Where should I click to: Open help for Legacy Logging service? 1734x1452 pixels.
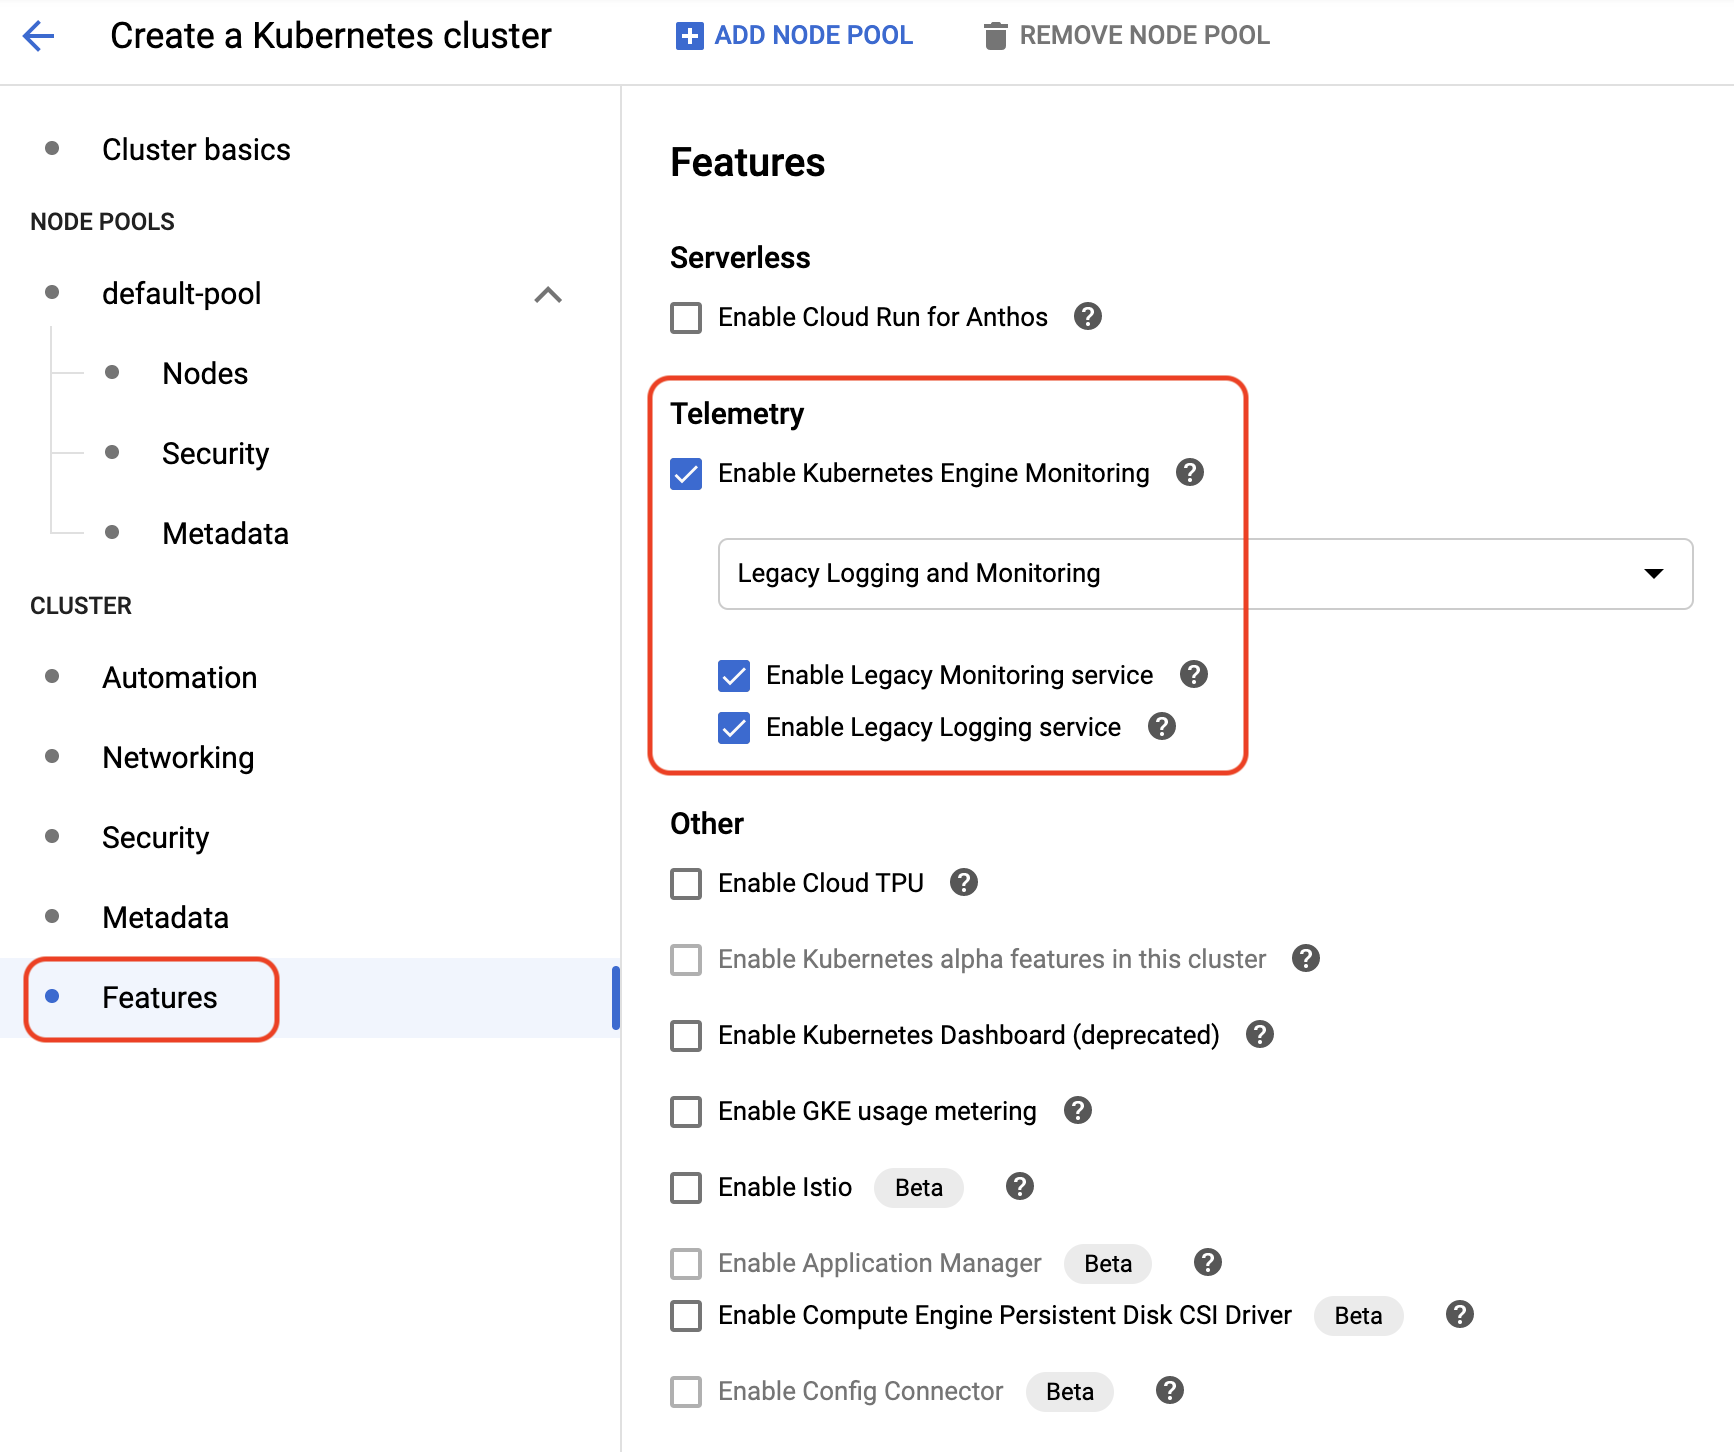(x=1161, y=726)
